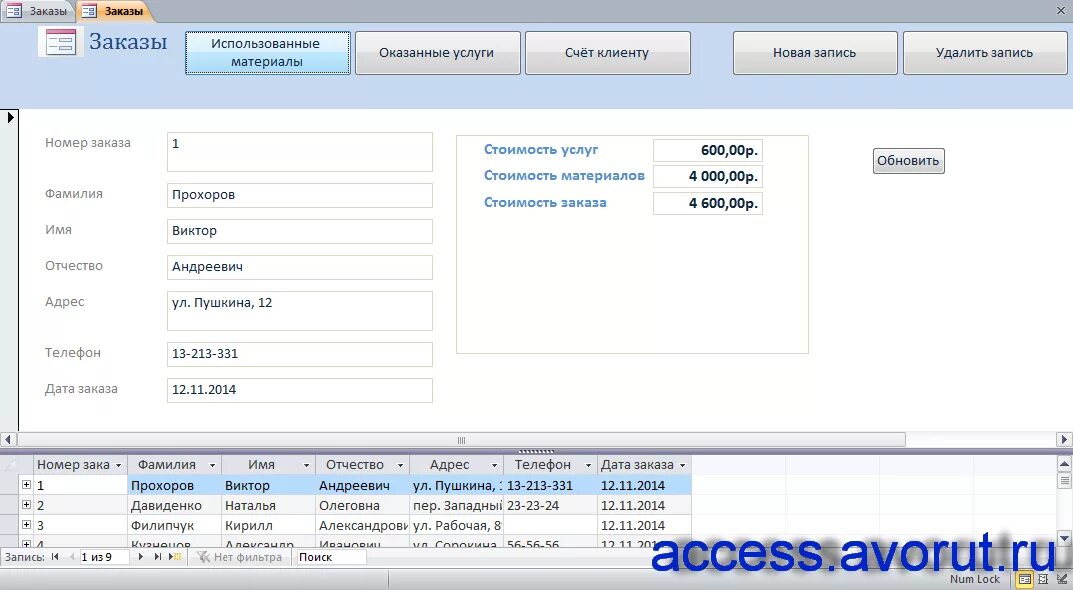Click the record selector arrow on the left edge
The height and width of the screenshot is (590, 1073).
(11, 117)
